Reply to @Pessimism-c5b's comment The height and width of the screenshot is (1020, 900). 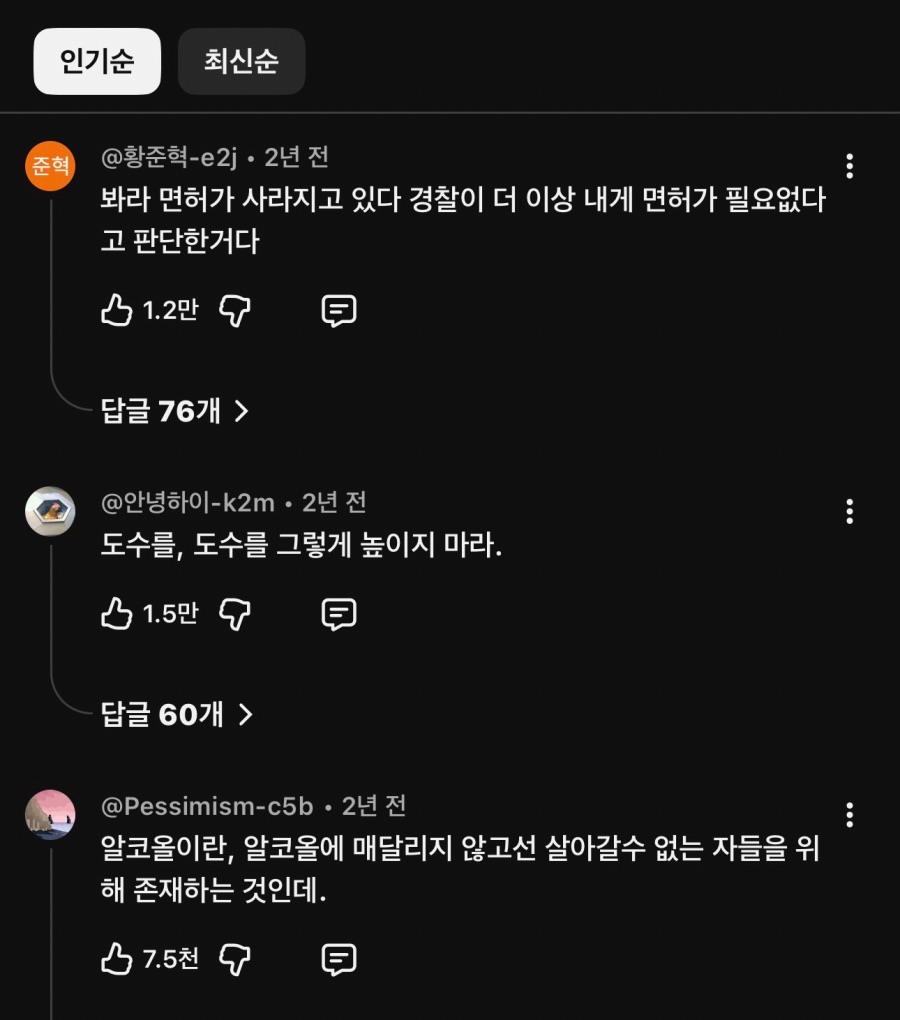[x=339, y=960]
